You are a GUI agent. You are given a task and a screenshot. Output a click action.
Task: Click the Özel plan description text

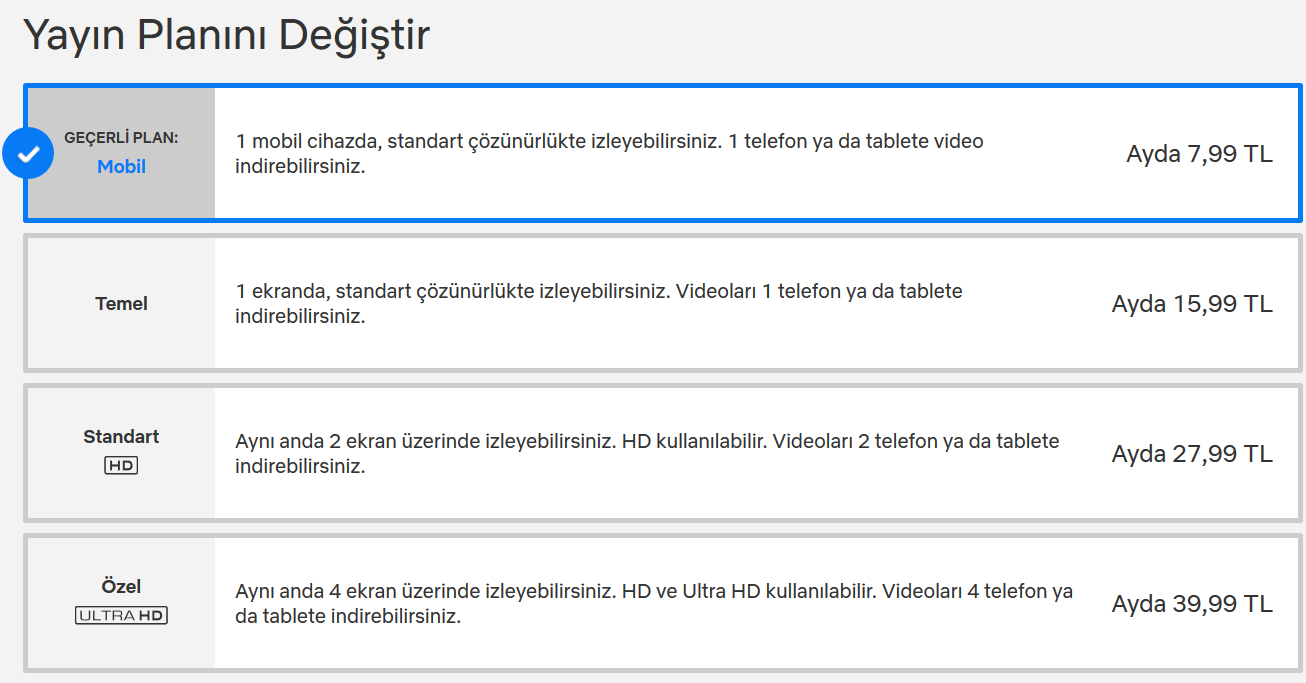[x=654, y=604]
